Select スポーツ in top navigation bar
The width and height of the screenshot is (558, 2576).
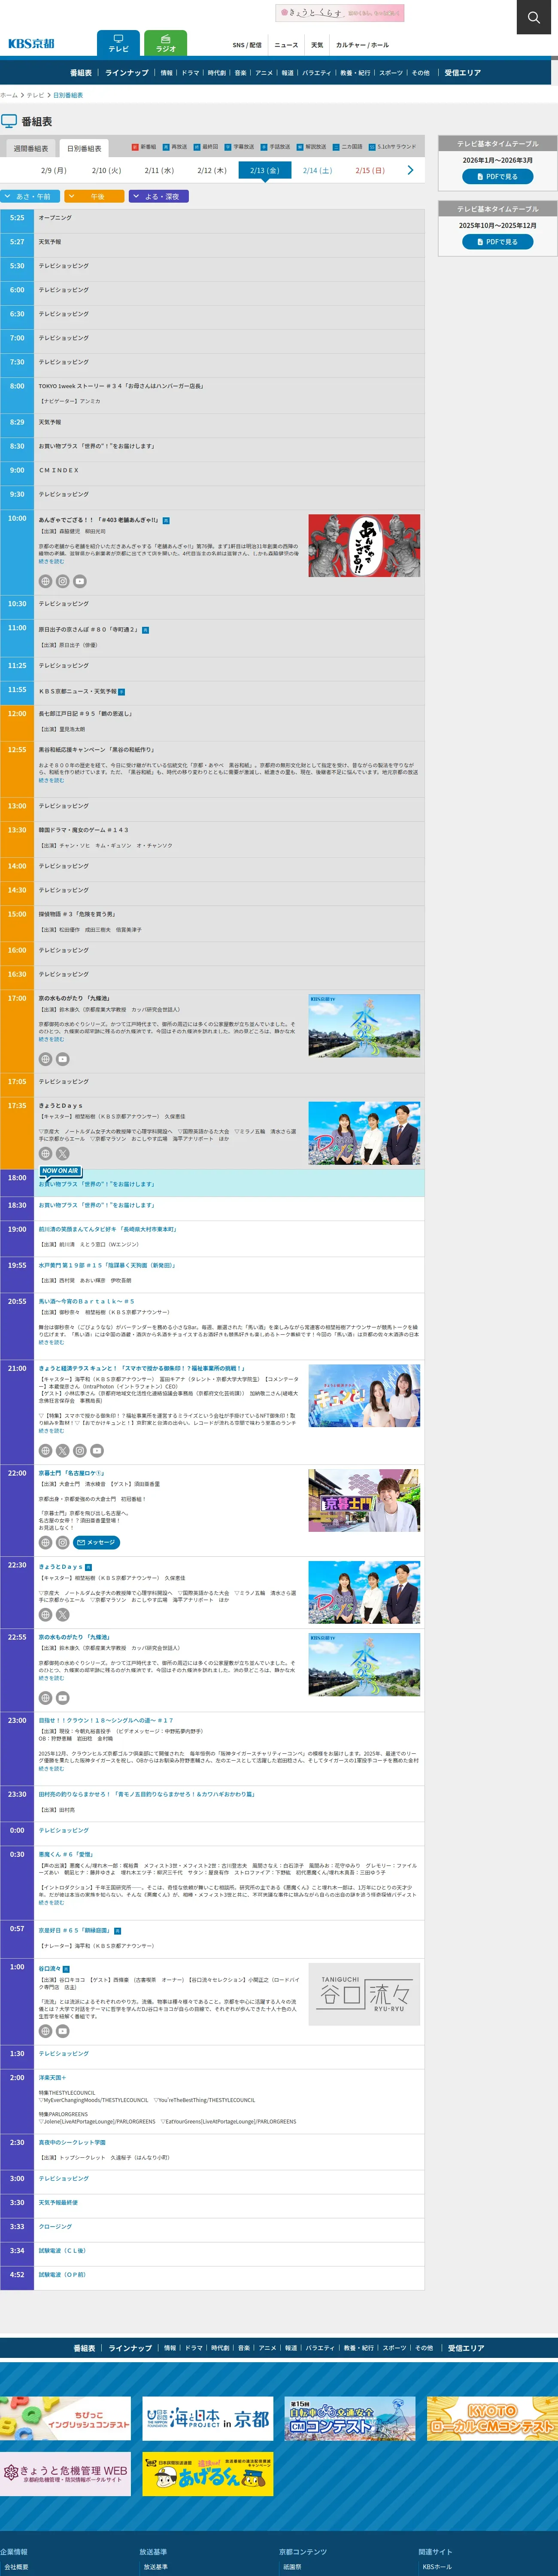coord(391,73)
